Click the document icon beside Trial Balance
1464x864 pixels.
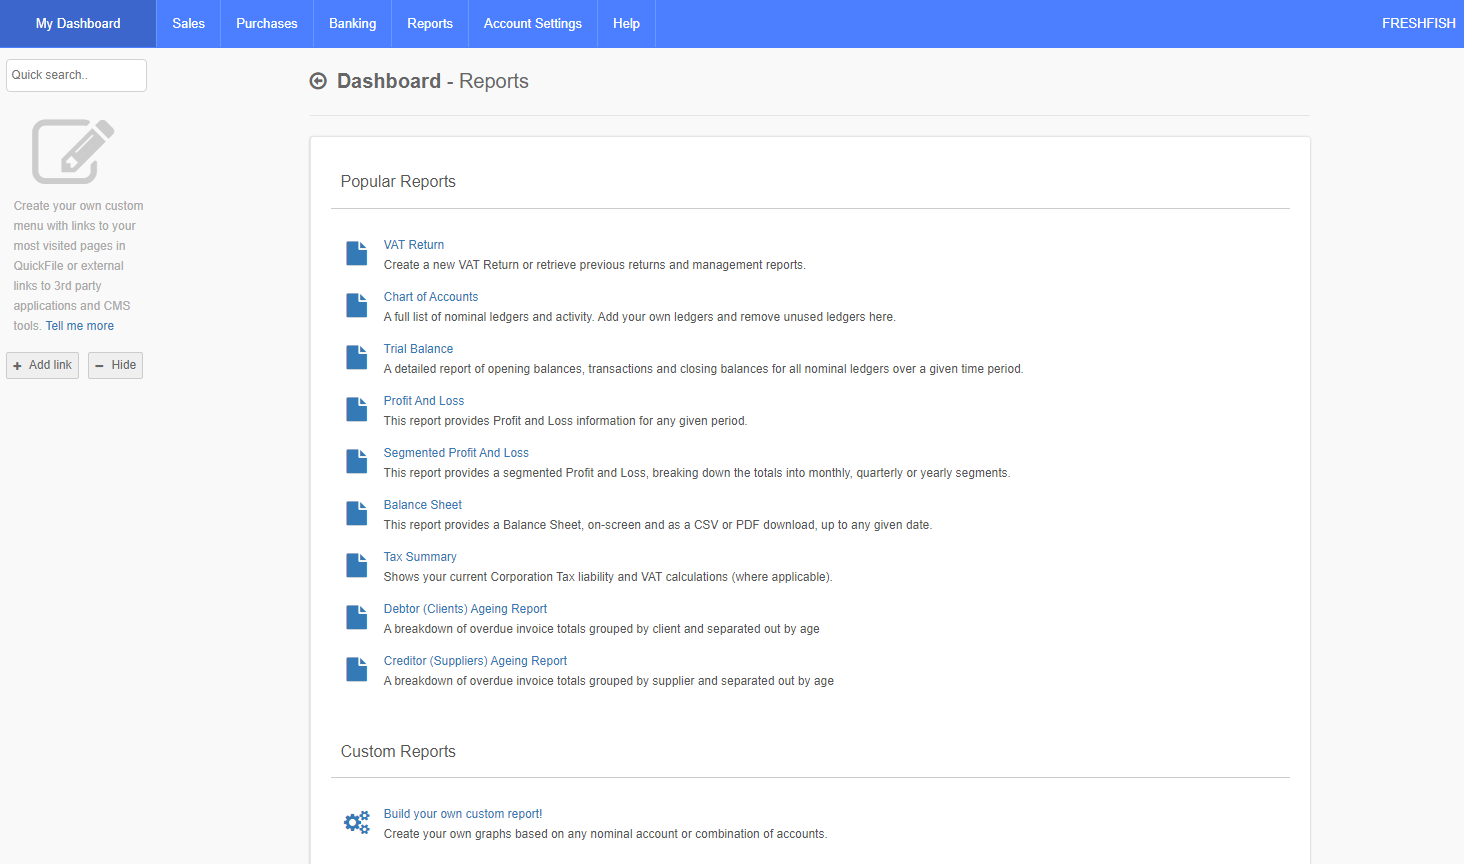[x=356, y=358]
